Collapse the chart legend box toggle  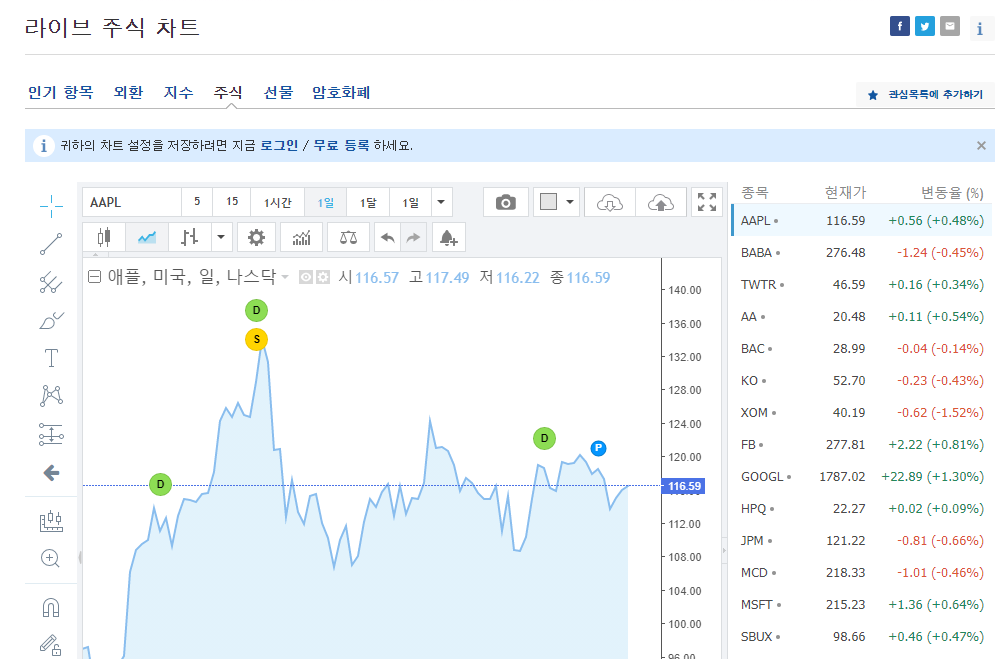click(x=94, y=277)
